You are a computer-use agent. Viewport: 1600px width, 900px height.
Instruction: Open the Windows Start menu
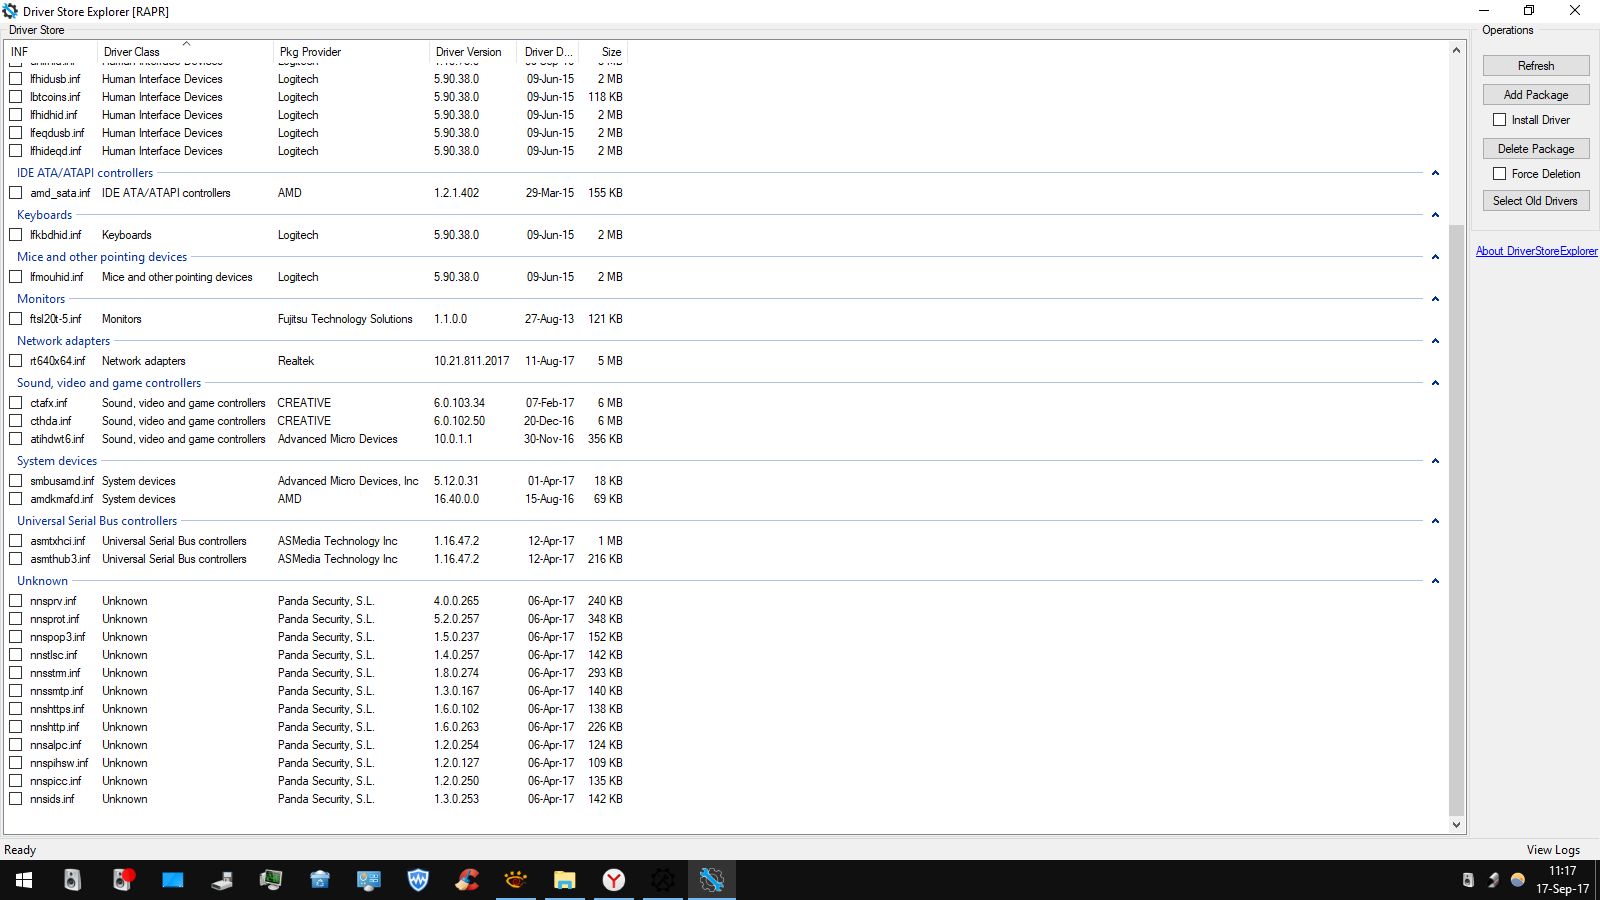(x=24, y=880)
